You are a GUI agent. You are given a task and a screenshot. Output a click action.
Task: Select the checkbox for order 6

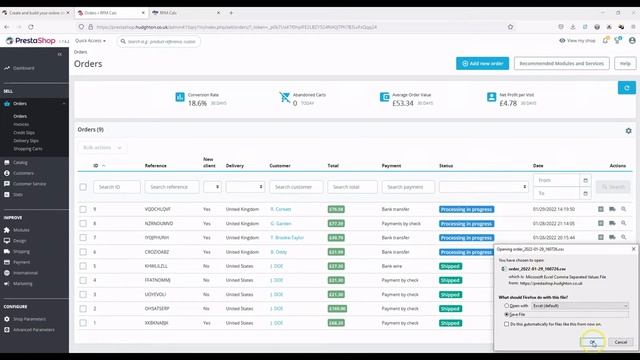83,252
